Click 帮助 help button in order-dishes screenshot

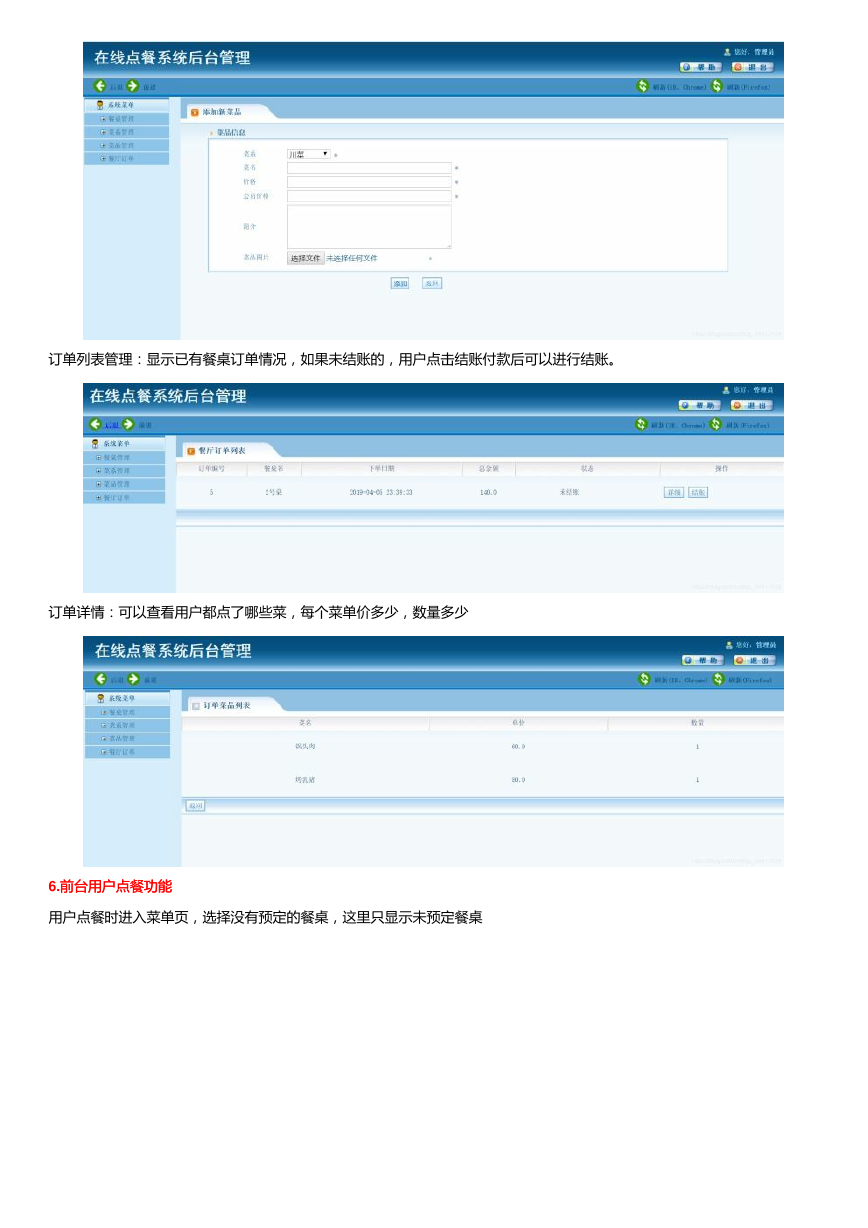[702, 660]
